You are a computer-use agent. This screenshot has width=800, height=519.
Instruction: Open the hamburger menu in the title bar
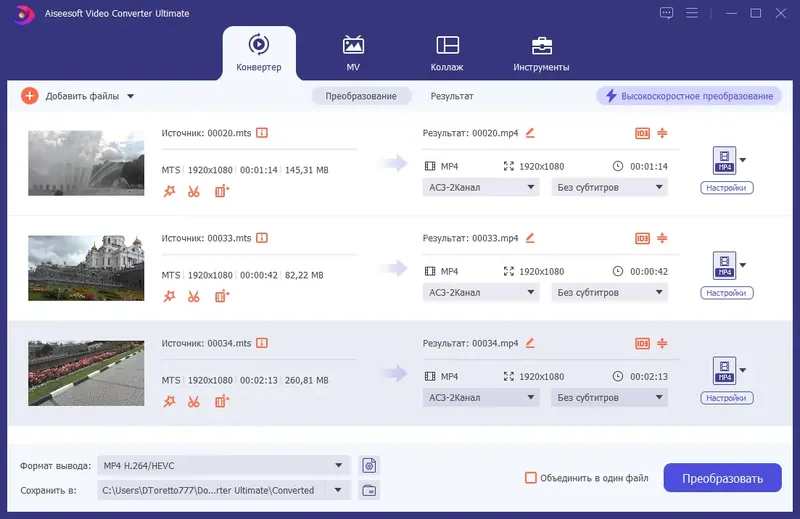point(692,13)
